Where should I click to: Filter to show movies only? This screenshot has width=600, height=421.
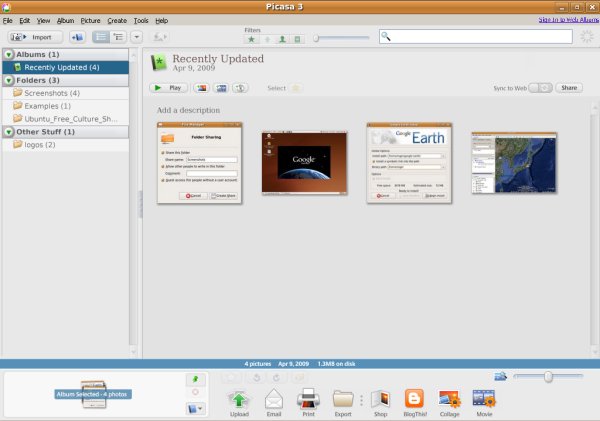click(x=297, y=39)
